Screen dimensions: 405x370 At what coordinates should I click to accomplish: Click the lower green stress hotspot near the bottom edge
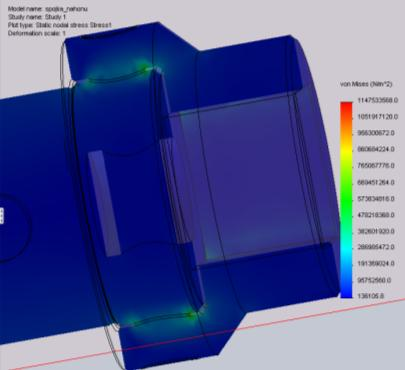tap(190, 315)
